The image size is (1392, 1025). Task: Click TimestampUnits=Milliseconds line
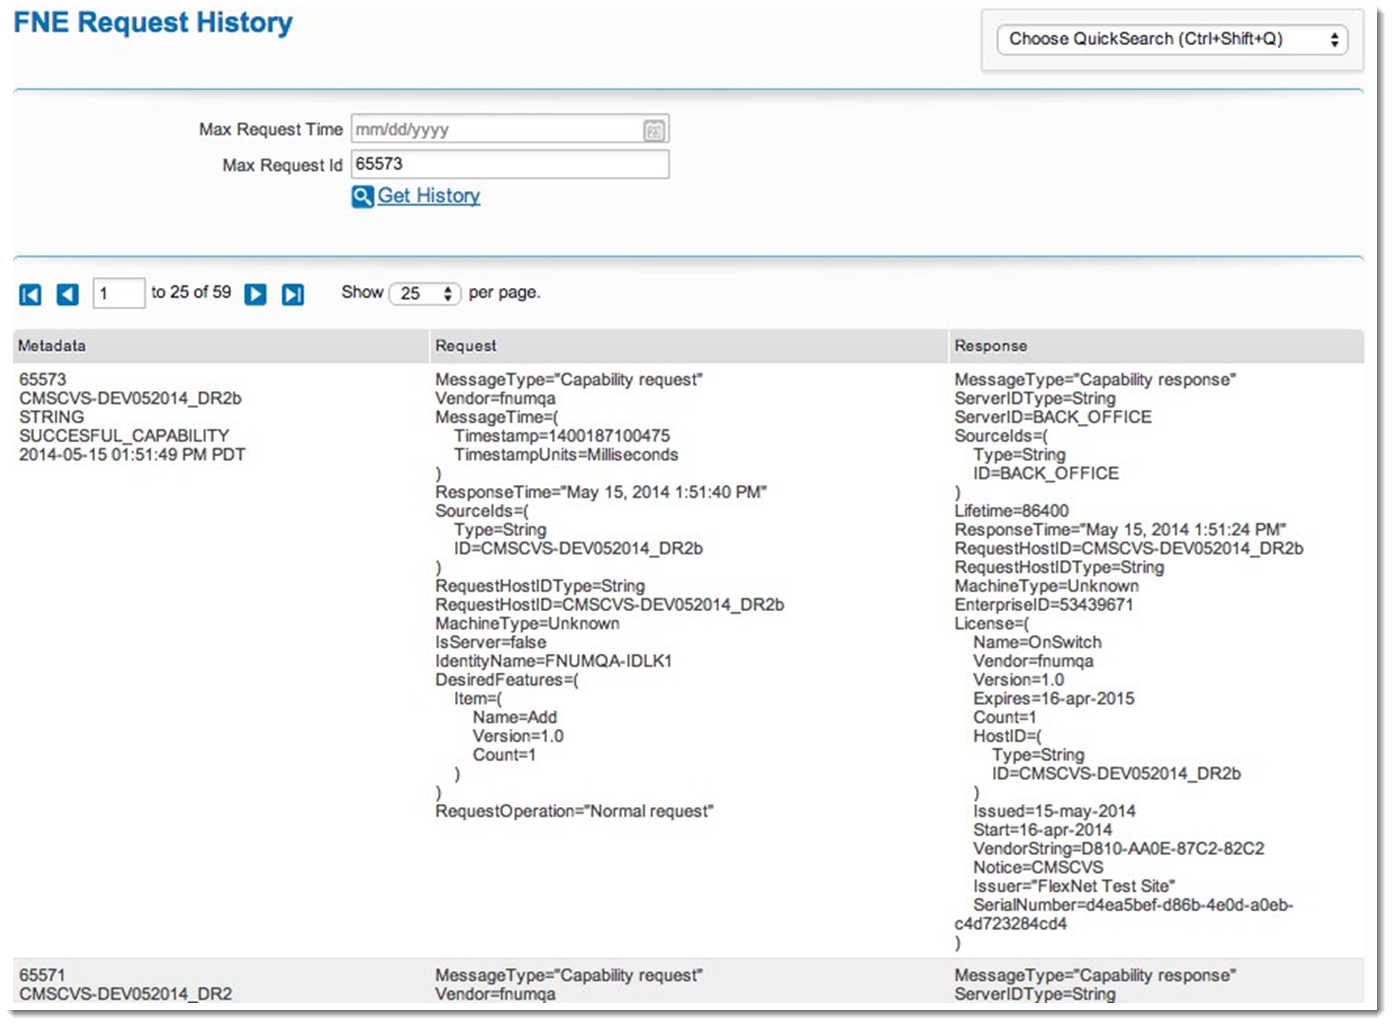click(x=566, y=455)
